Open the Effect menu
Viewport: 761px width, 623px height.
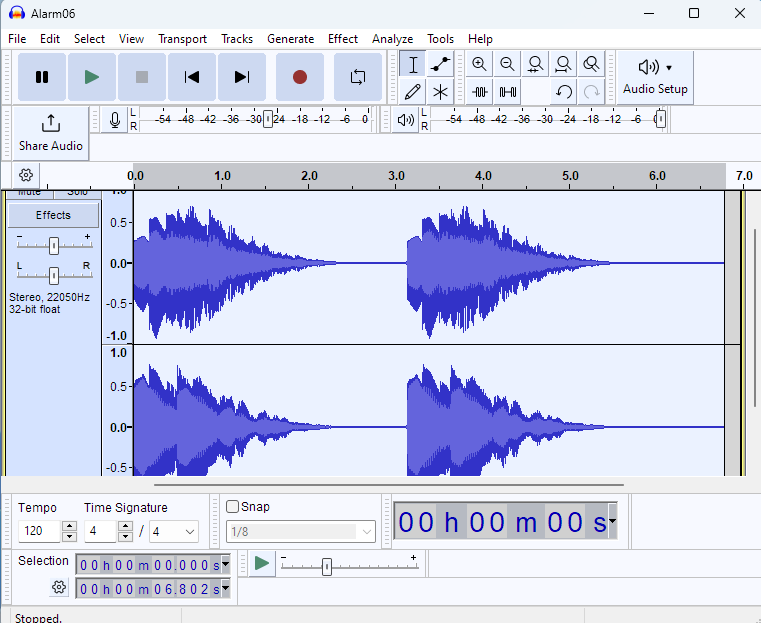[342, 39]
